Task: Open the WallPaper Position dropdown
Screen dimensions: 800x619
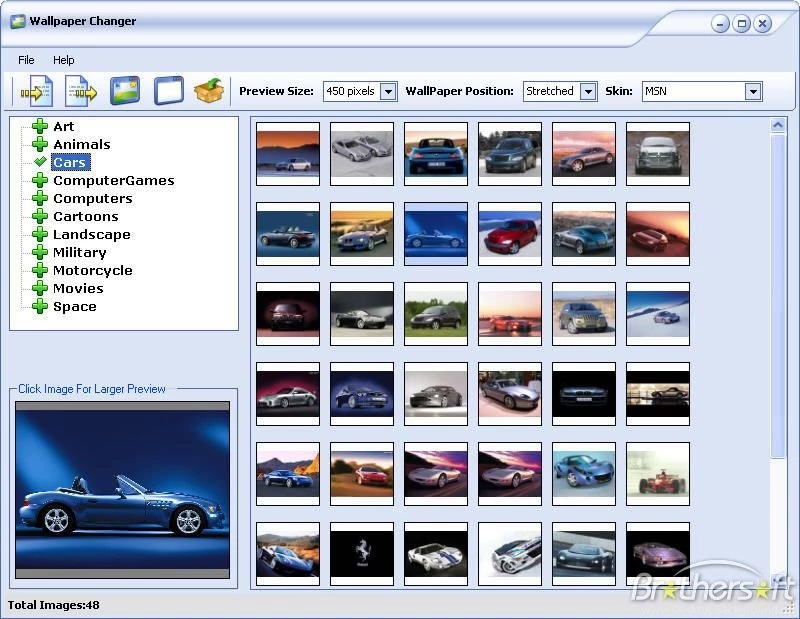Action: coord(590,90)
